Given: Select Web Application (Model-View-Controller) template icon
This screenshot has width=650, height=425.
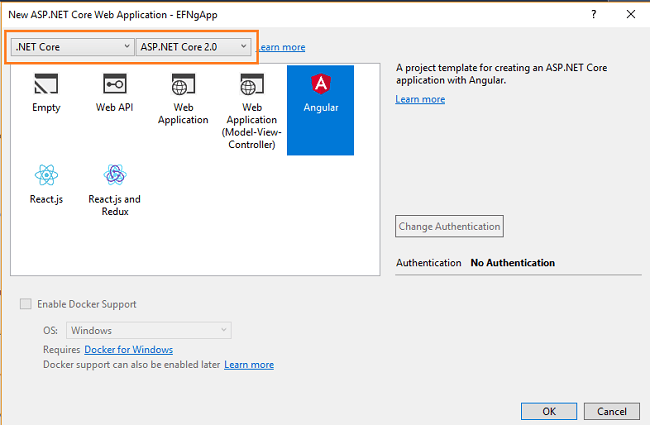Looking at the screenshot, I should click(x=251, y=84).
